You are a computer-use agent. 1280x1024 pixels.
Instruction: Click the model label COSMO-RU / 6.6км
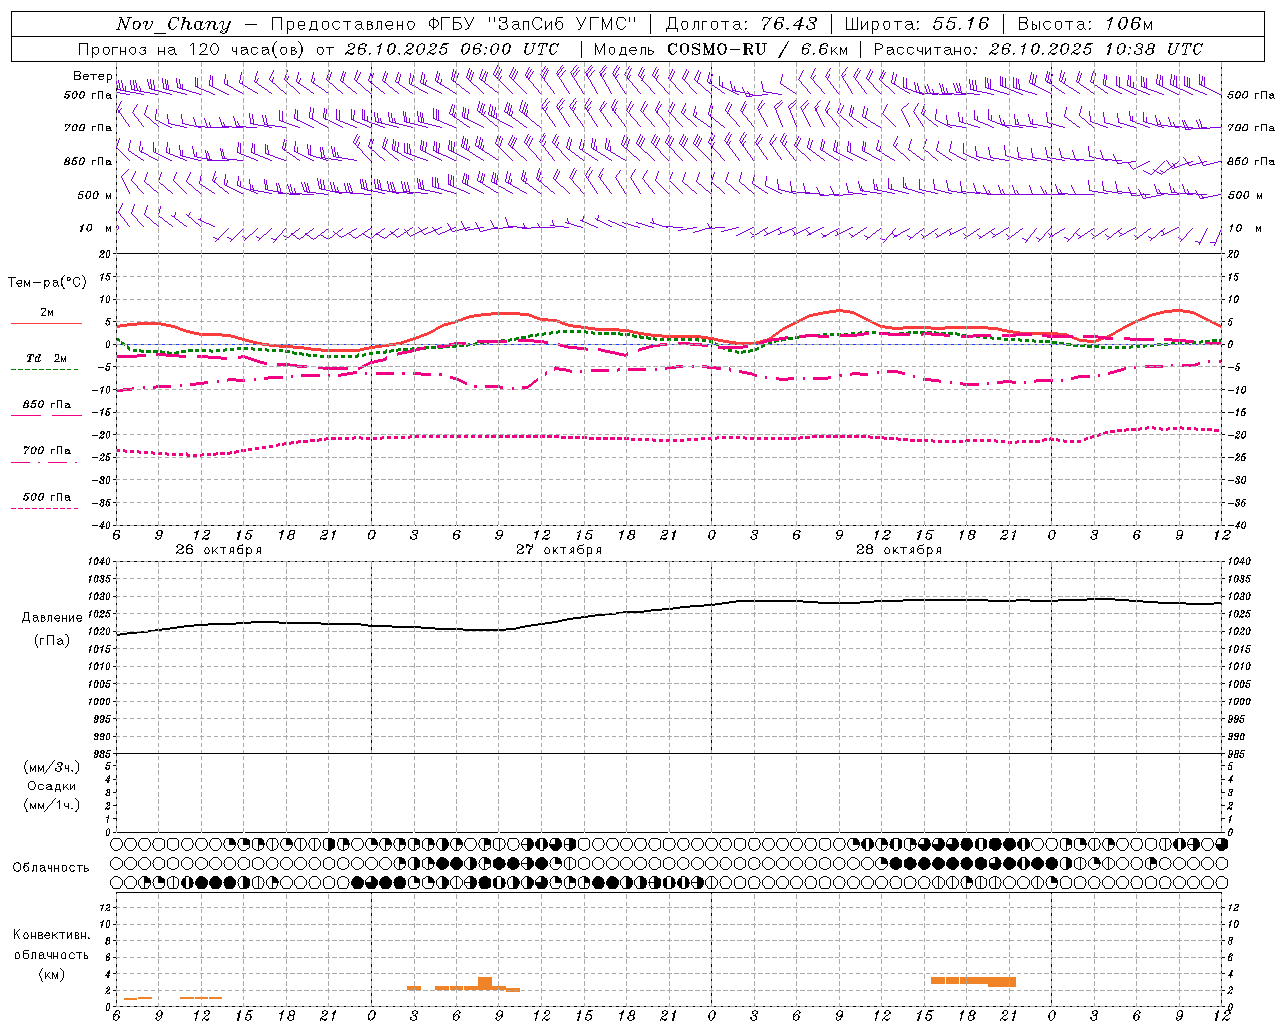point(757,49)
